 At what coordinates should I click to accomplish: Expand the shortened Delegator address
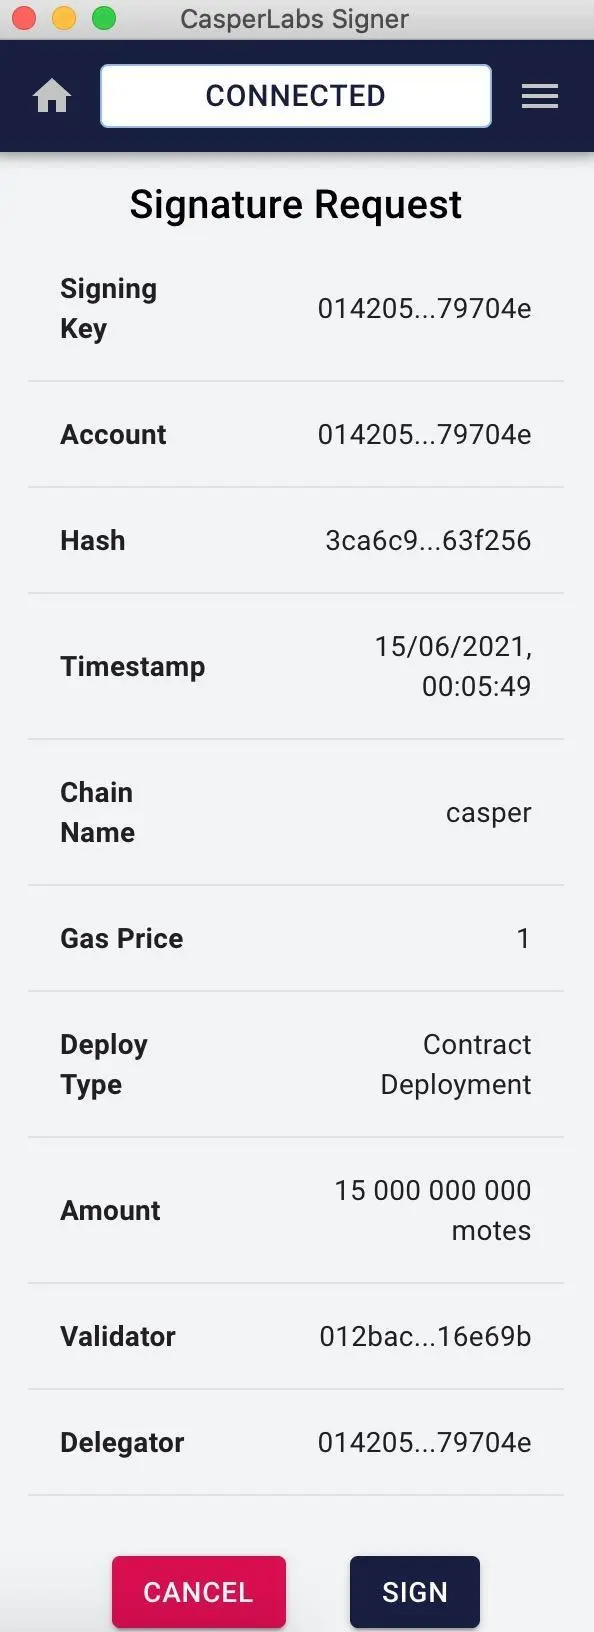(423, 1442)
